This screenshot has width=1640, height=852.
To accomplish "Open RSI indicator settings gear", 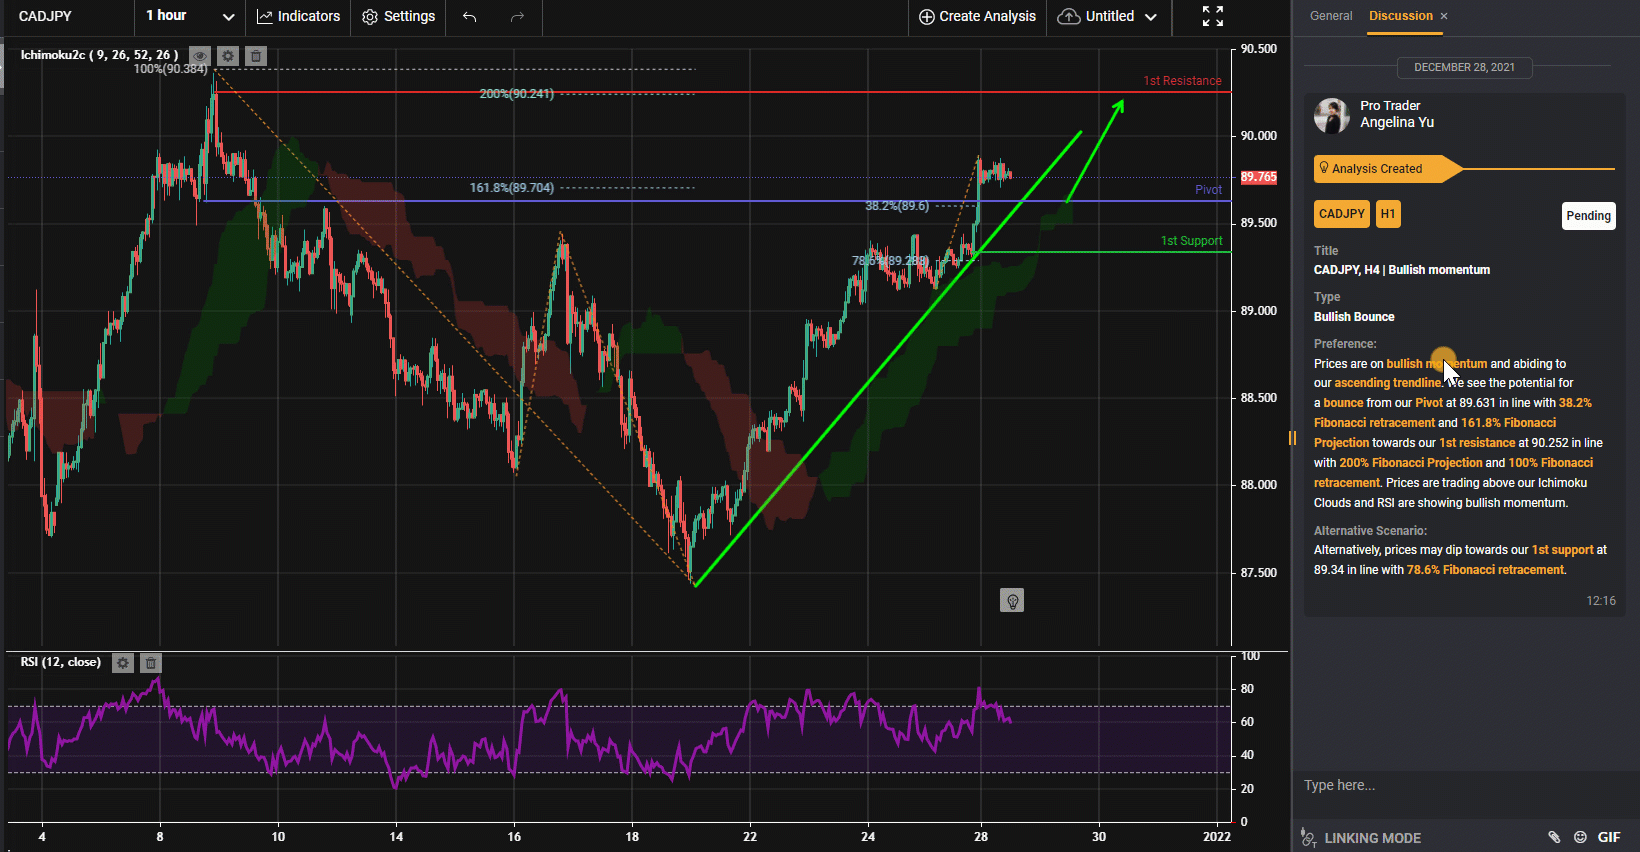I will click(x=123, y=663).
